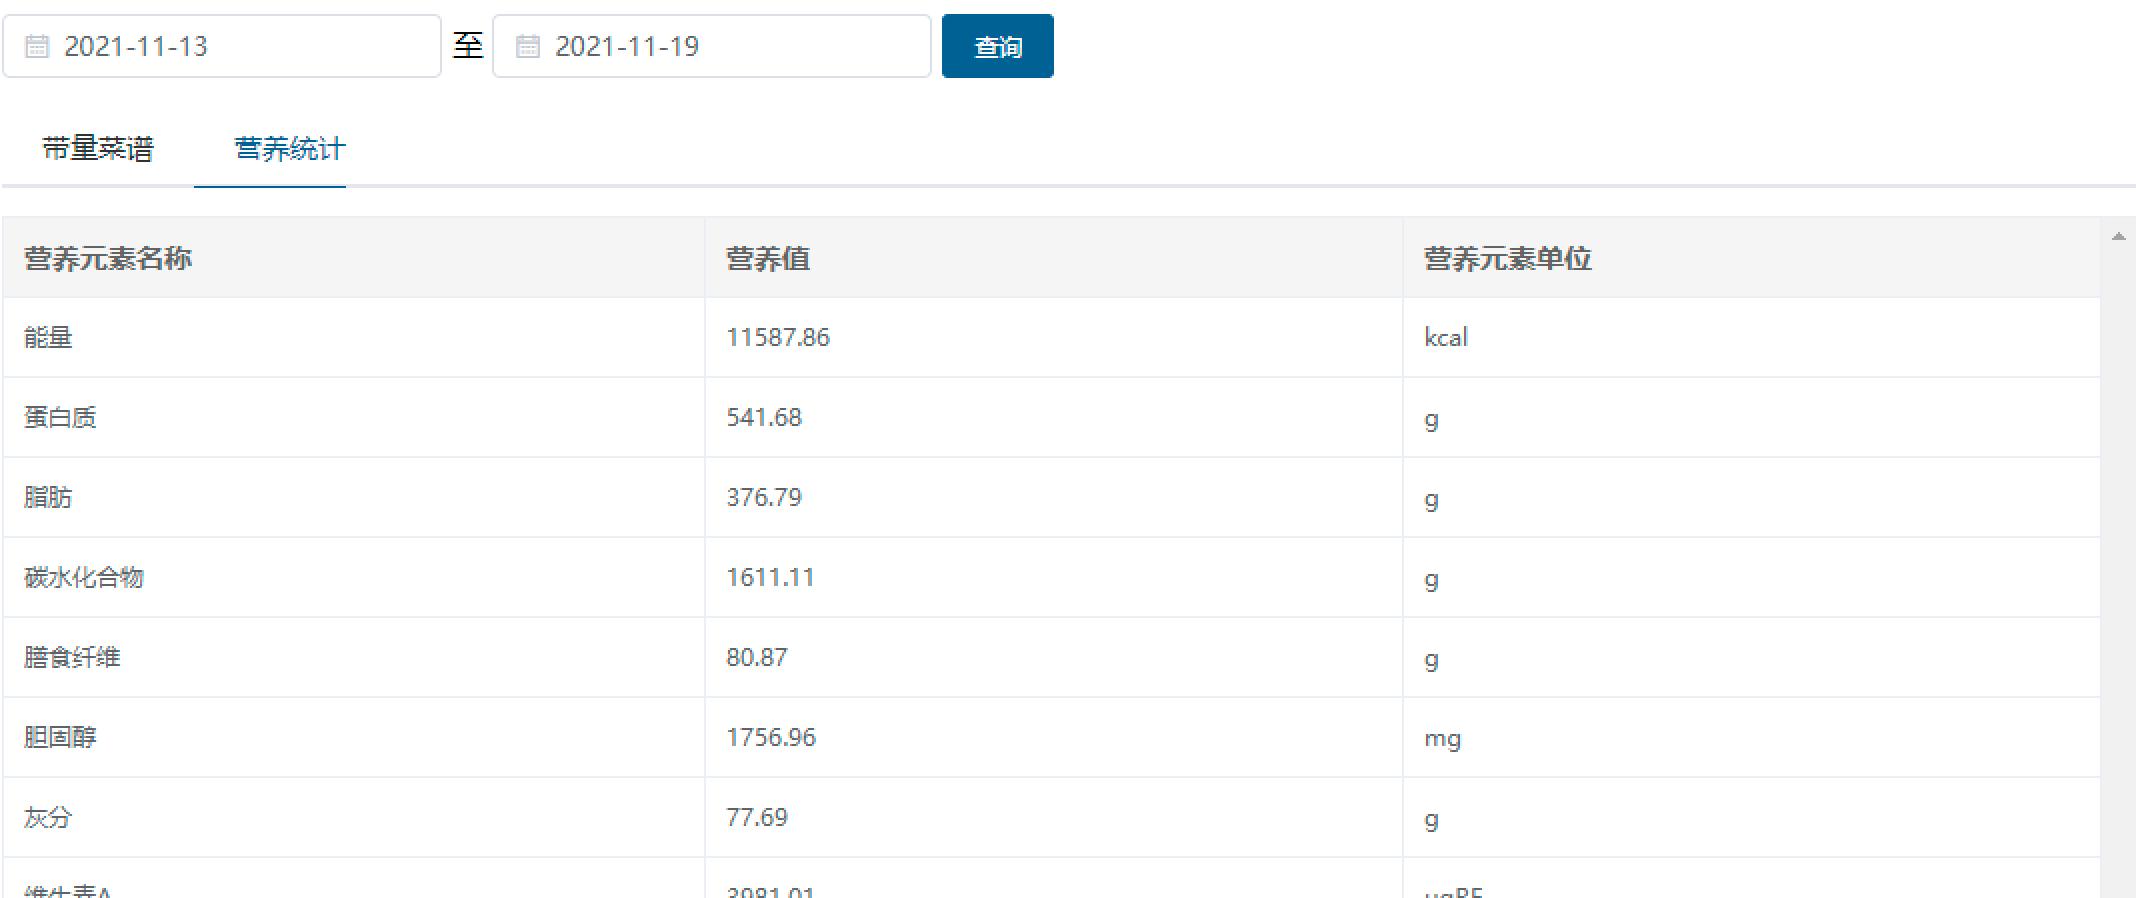This screenshot has height=898, width=2136.
Task: Click the 蛋白质 value 541.68
Action: 764,418
